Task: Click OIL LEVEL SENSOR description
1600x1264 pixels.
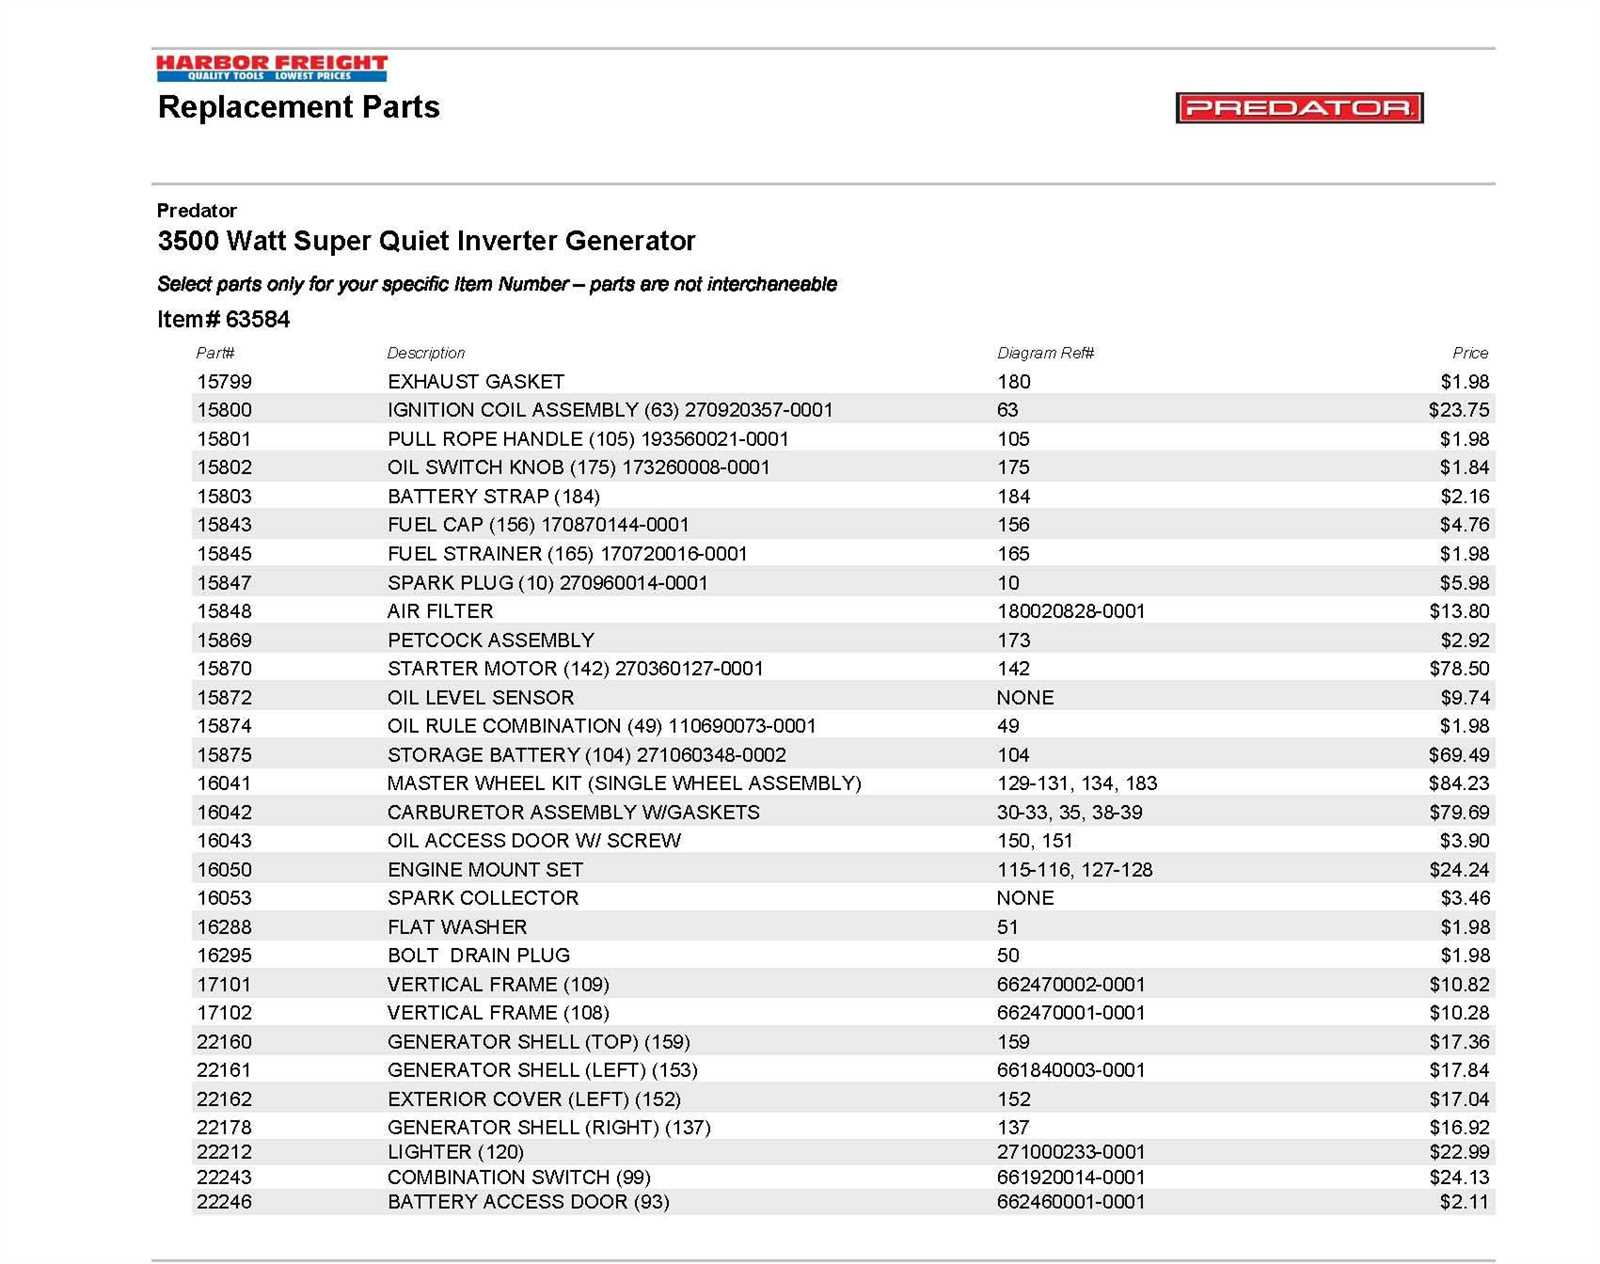Action: point(481,698)
